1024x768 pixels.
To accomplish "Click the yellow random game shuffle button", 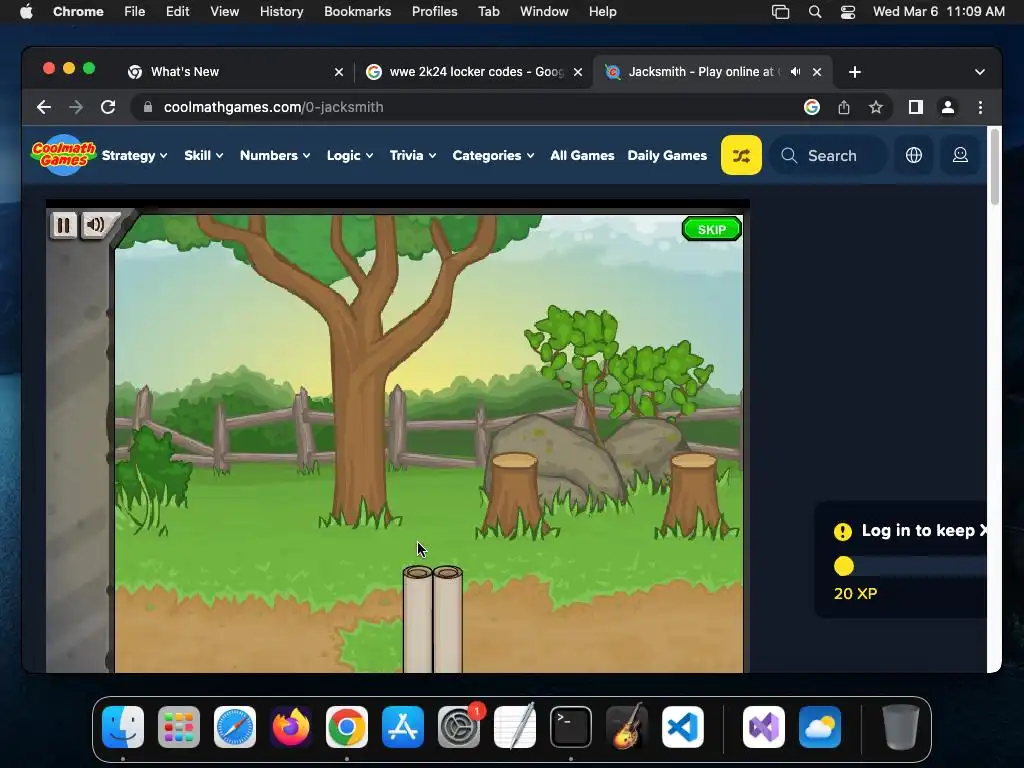I will [x=741, y=155].
